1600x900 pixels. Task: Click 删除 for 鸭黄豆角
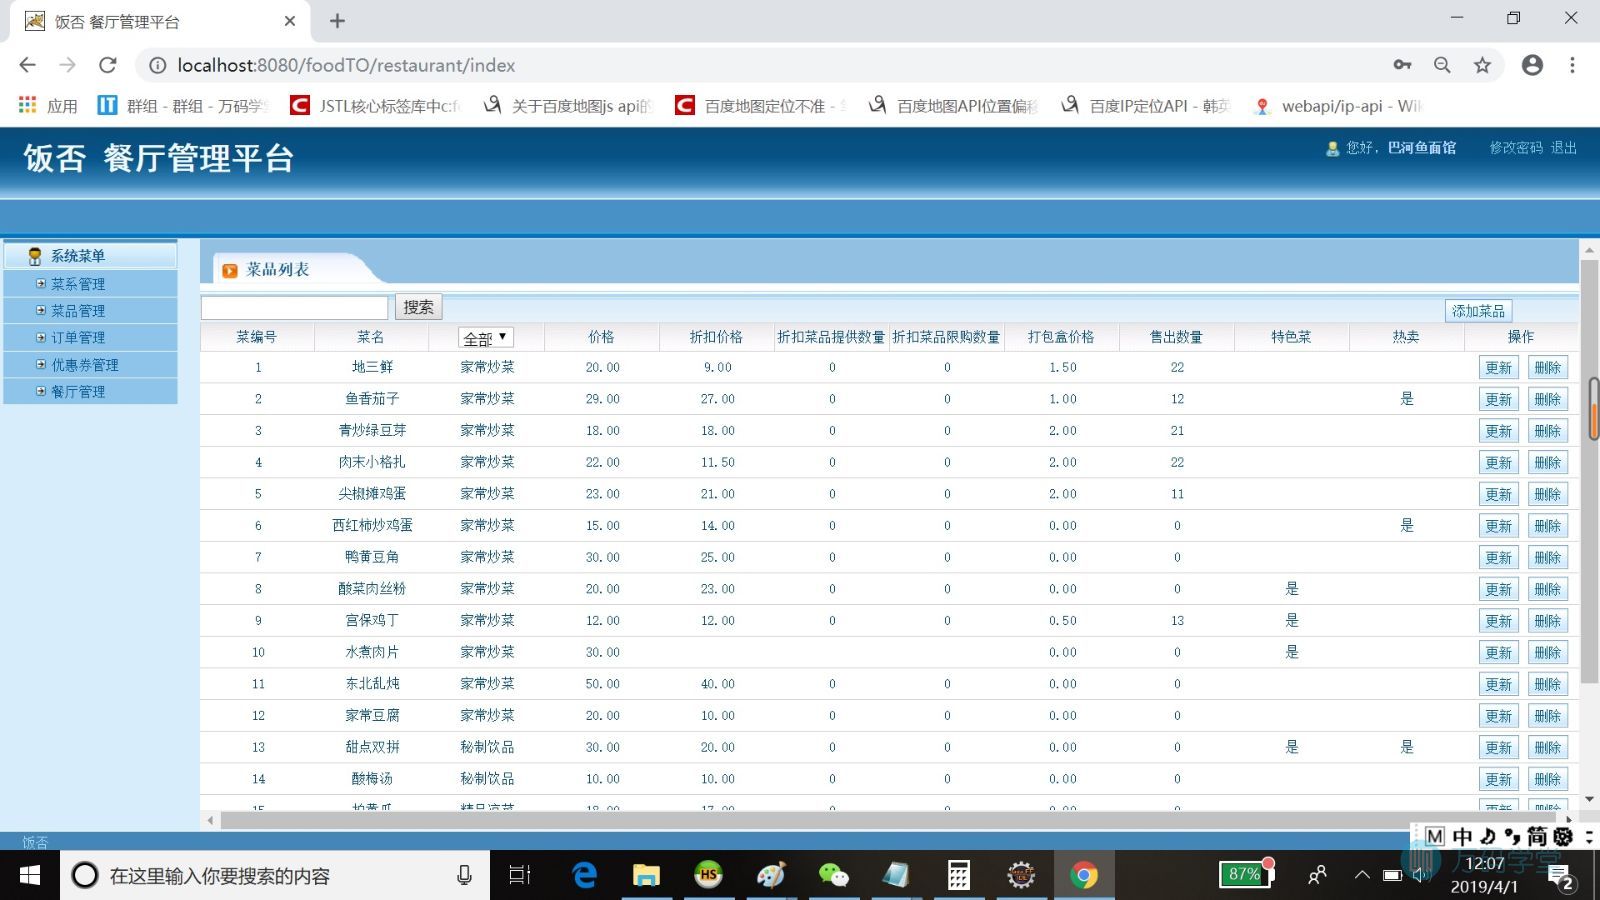1547,558
